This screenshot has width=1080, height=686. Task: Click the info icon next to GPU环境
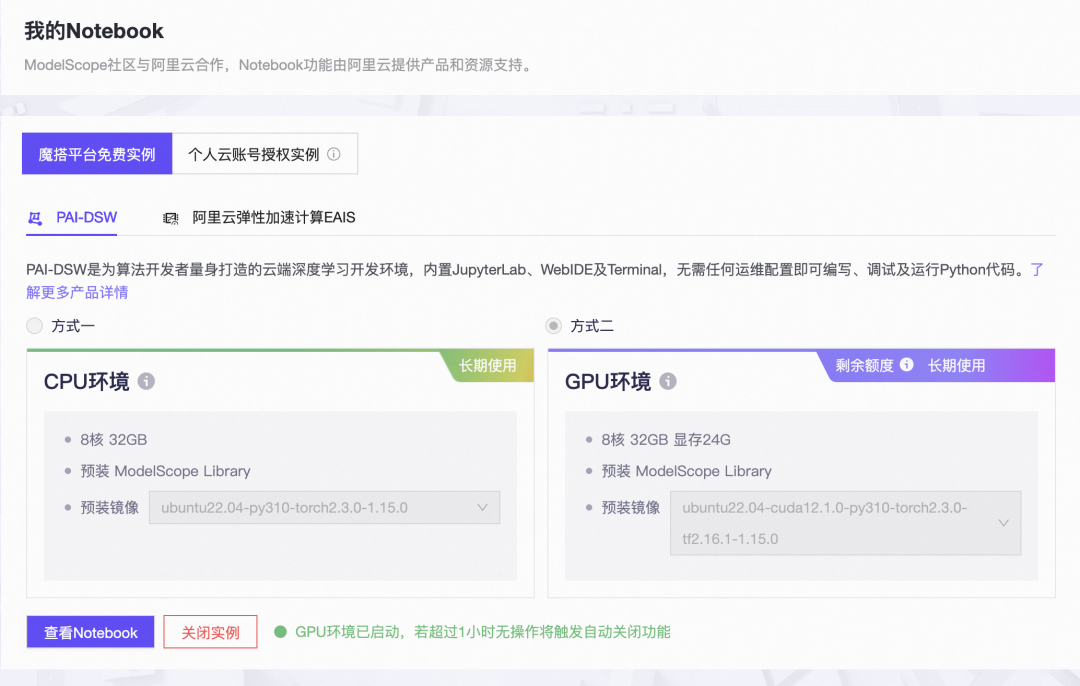pos(667,381)
